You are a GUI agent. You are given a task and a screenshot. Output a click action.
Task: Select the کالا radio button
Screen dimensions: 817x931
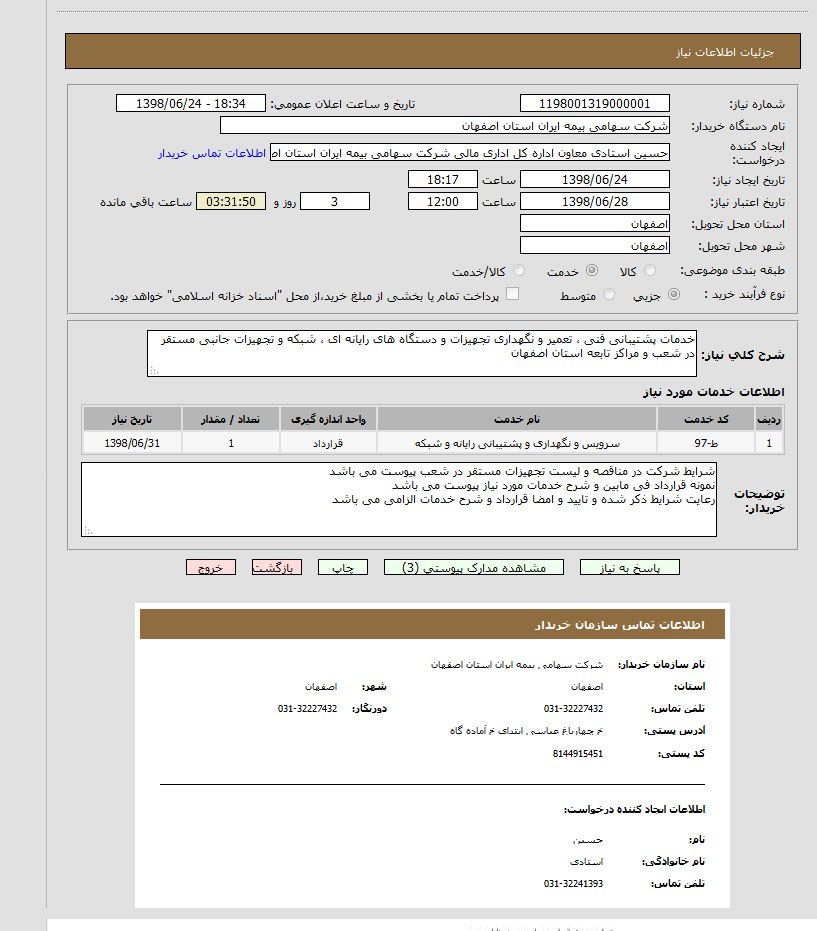point(651,271)
